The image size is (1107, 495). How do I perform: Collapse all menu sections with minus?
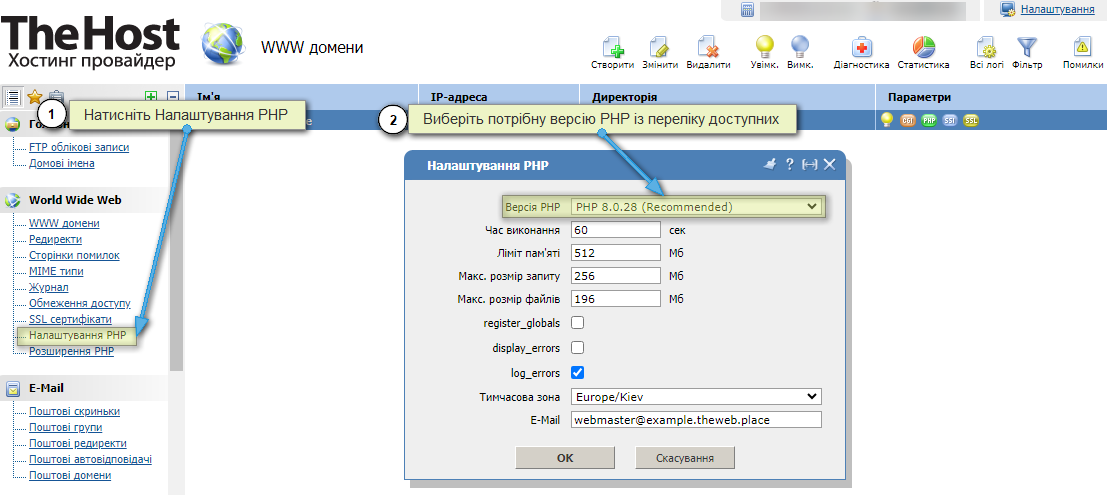(172, 97)
